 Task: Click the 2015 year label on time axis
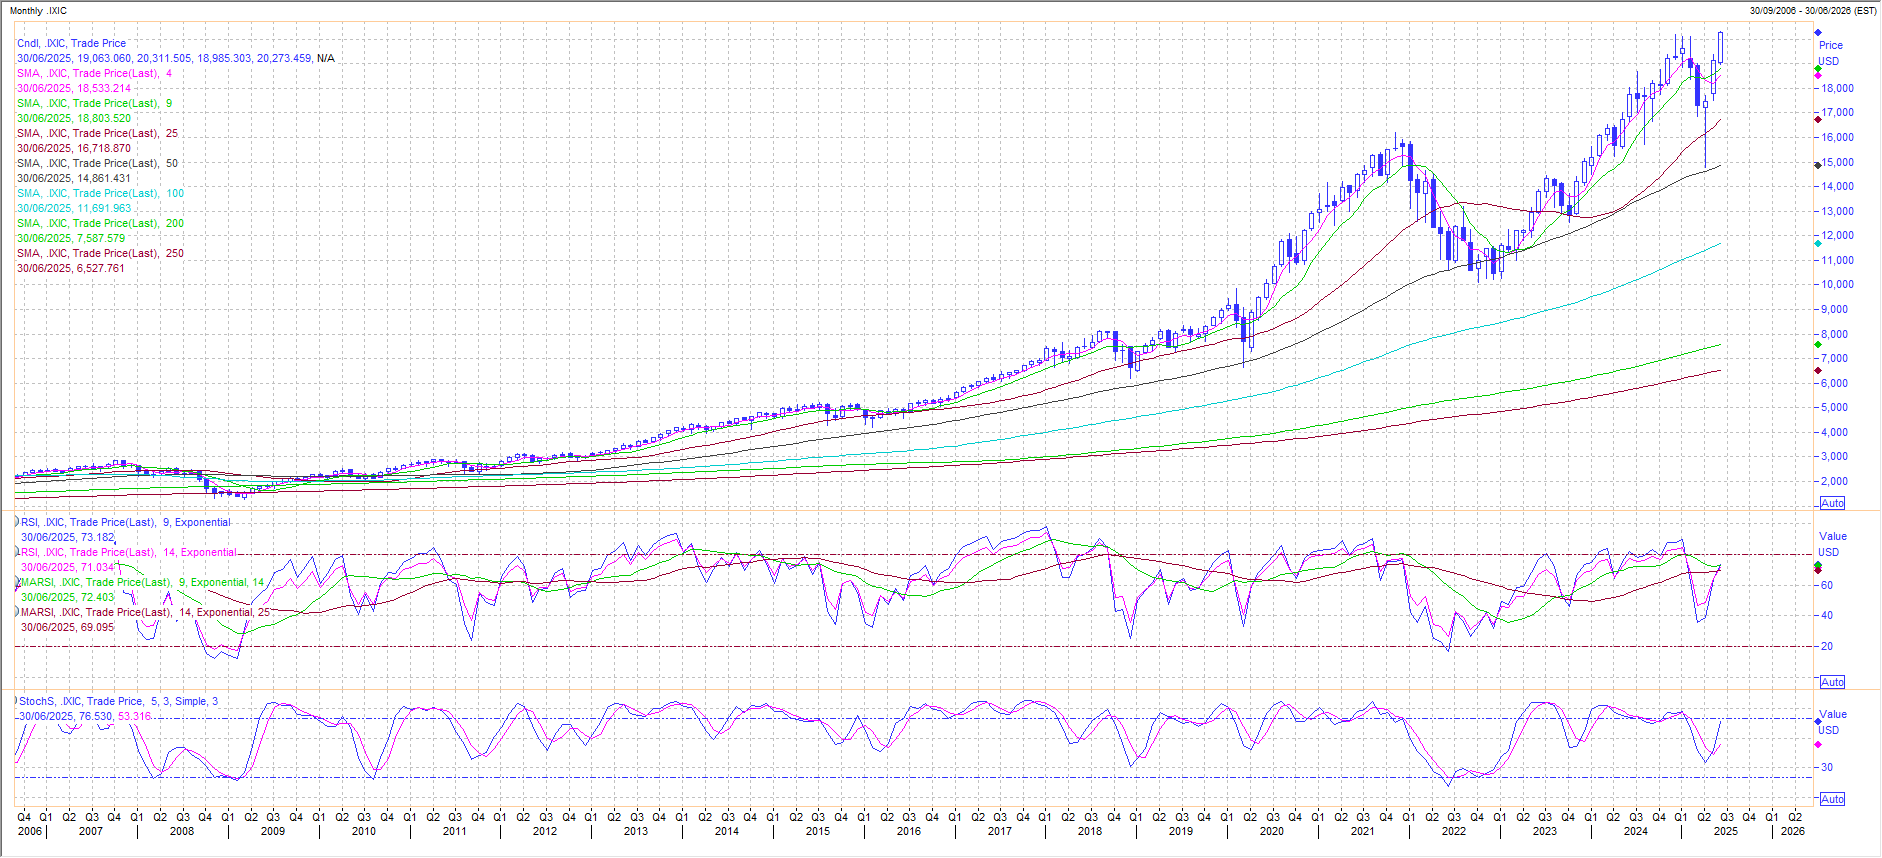tap(817, 831)
